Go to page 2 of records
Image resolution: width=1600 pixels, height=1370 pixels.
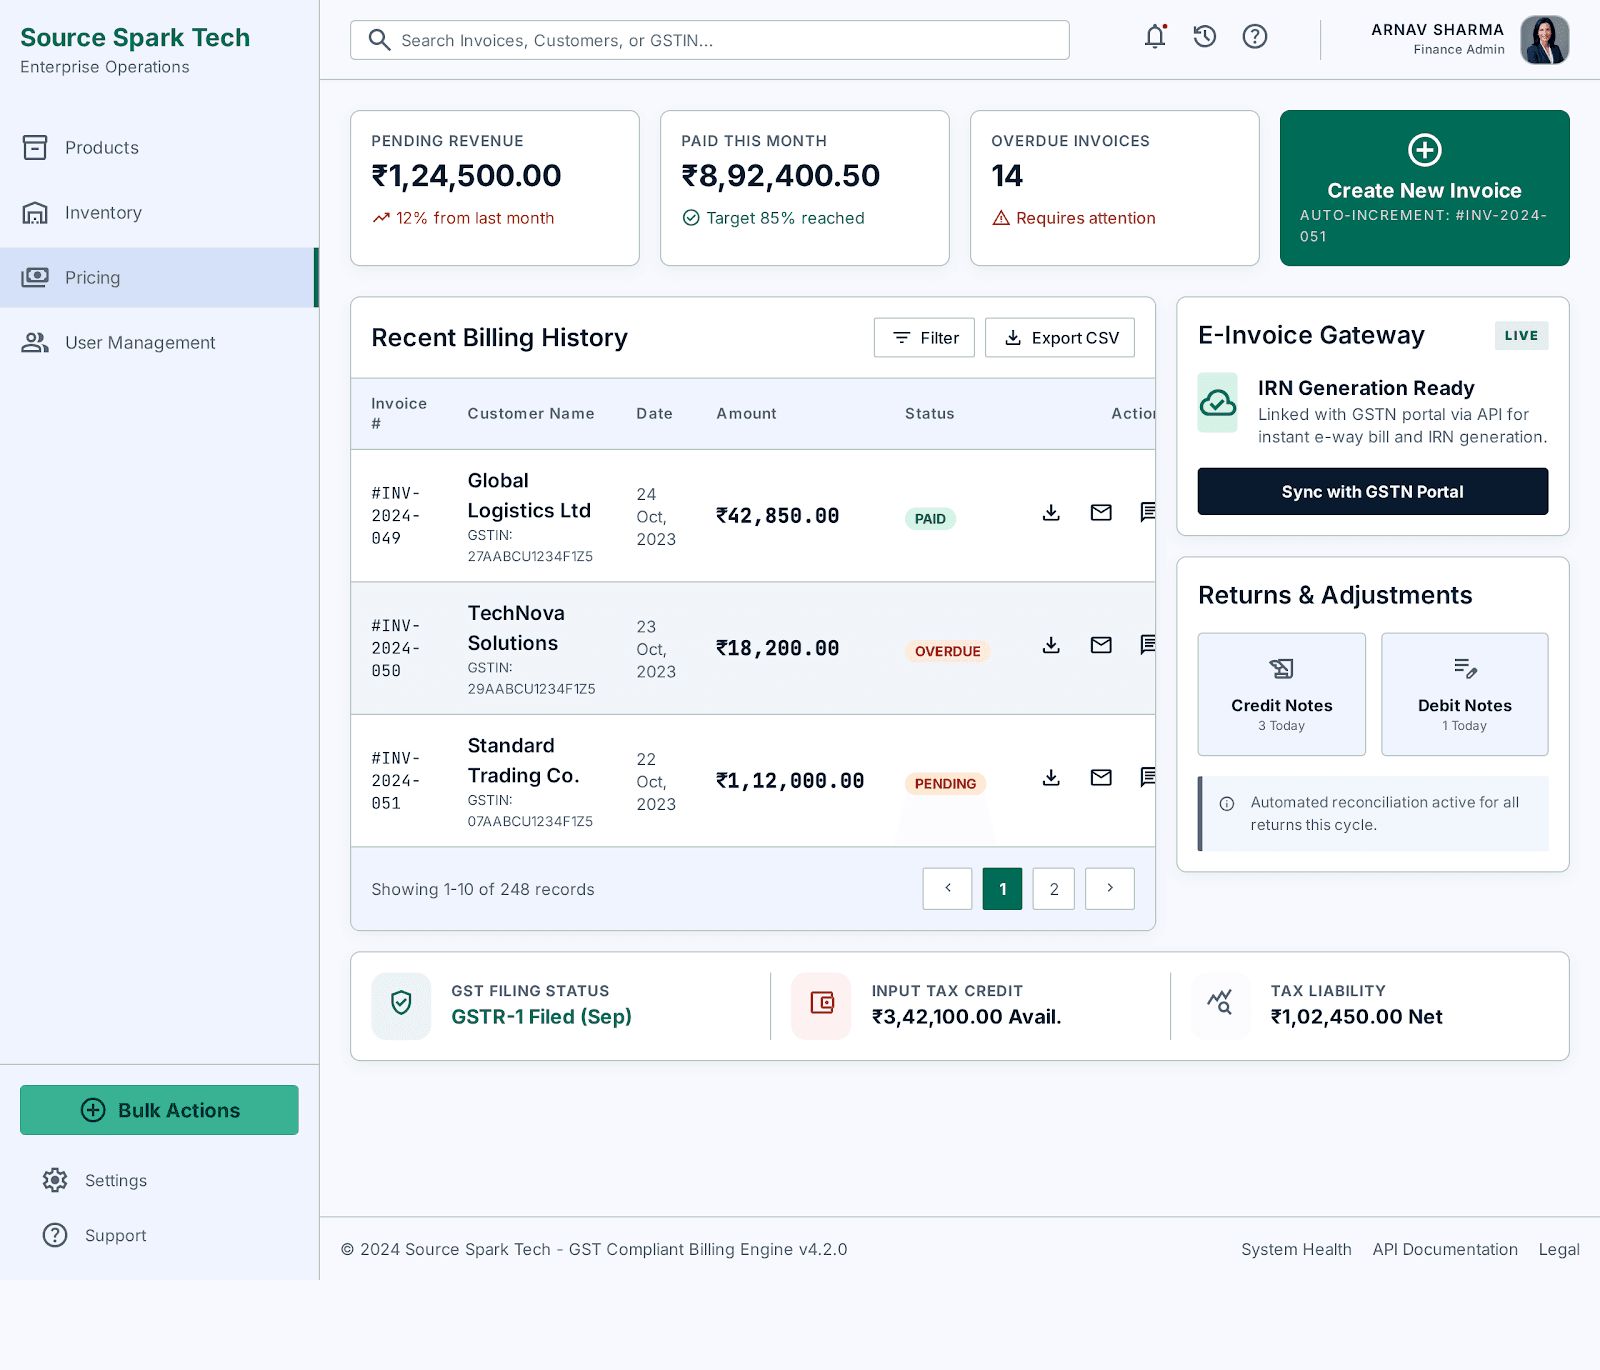[x=1054, y=889]
